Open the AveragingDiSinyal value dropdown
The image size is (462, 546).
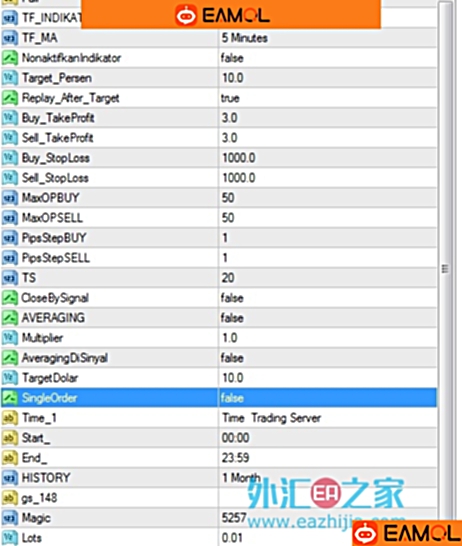point(328,358)
